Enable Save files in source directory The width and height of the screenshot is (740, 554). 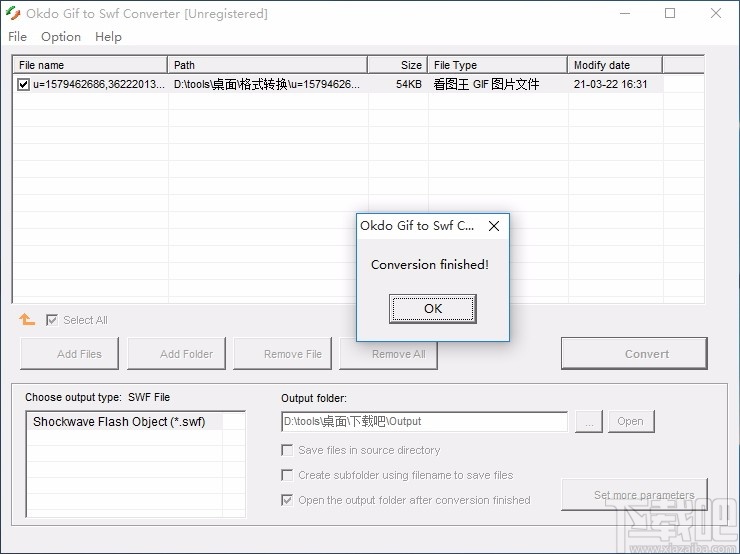point(287,450)
